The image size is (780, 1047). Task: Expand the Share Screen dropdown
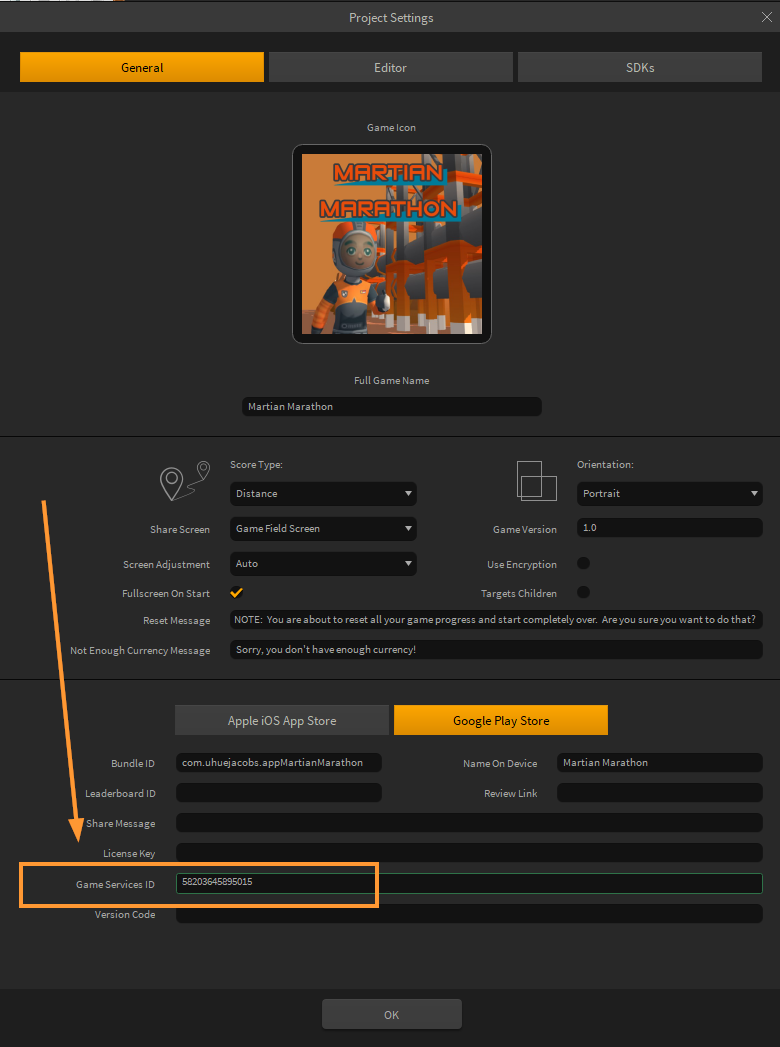pyautogui.click(x=323, y=528)
